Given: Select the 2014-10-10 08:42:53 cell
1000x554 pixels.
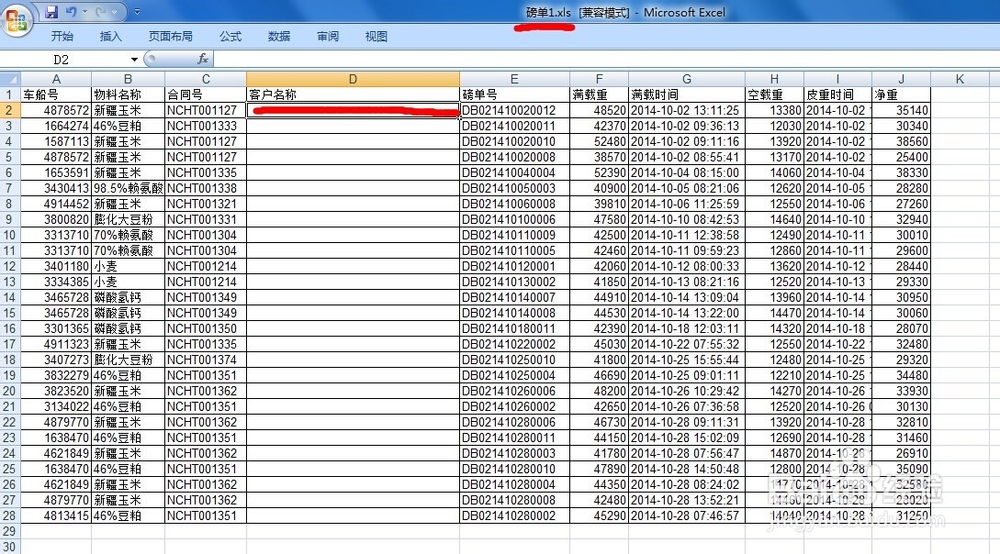Looking at the screenshot, I should [x=686, y=219].
